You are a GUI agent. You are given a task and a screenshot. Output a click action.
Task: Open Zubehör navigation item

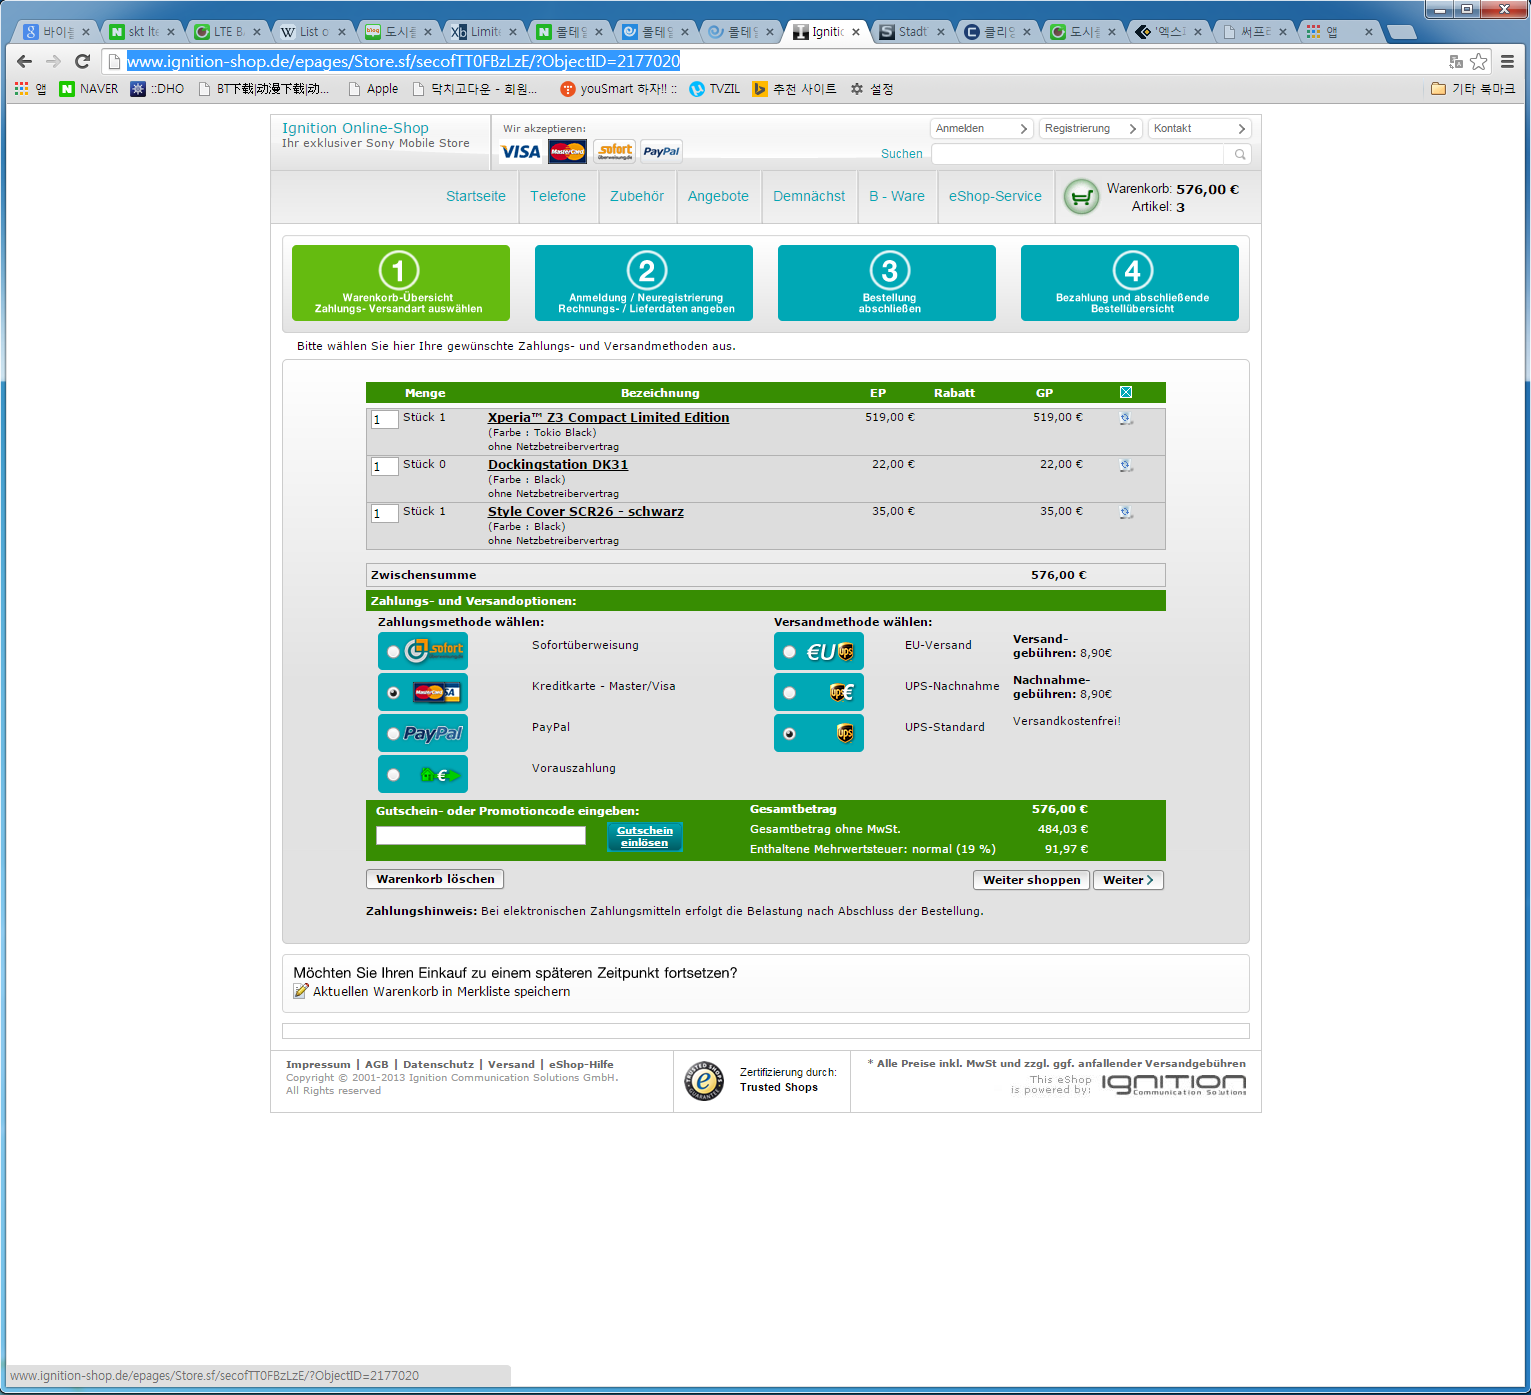(x=637, y=197)
